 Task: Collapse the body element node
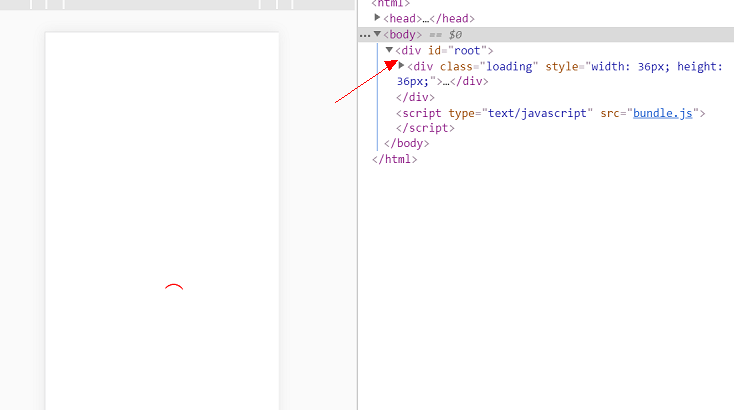(377, 34)
